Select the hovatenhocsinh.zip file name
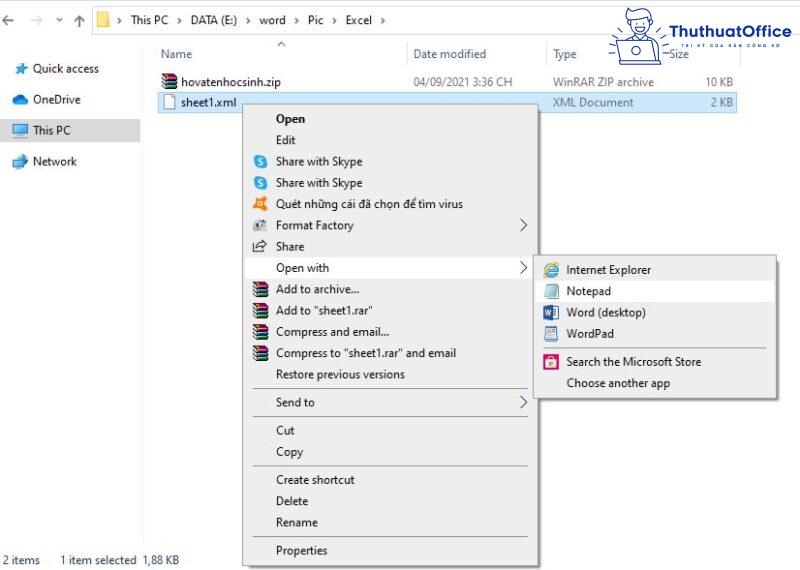 click(231, 82)
